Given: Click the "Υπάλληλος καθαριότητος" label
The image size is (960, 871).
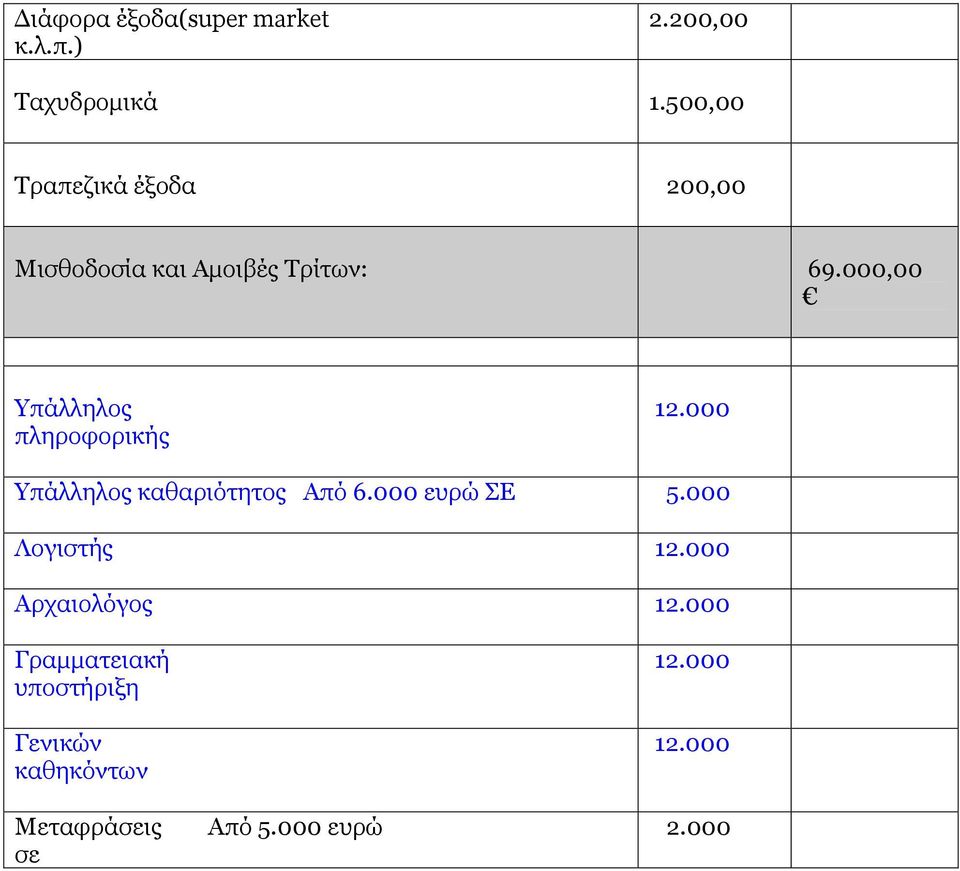Looking at the screenshot, I should [x=150, y=493].
